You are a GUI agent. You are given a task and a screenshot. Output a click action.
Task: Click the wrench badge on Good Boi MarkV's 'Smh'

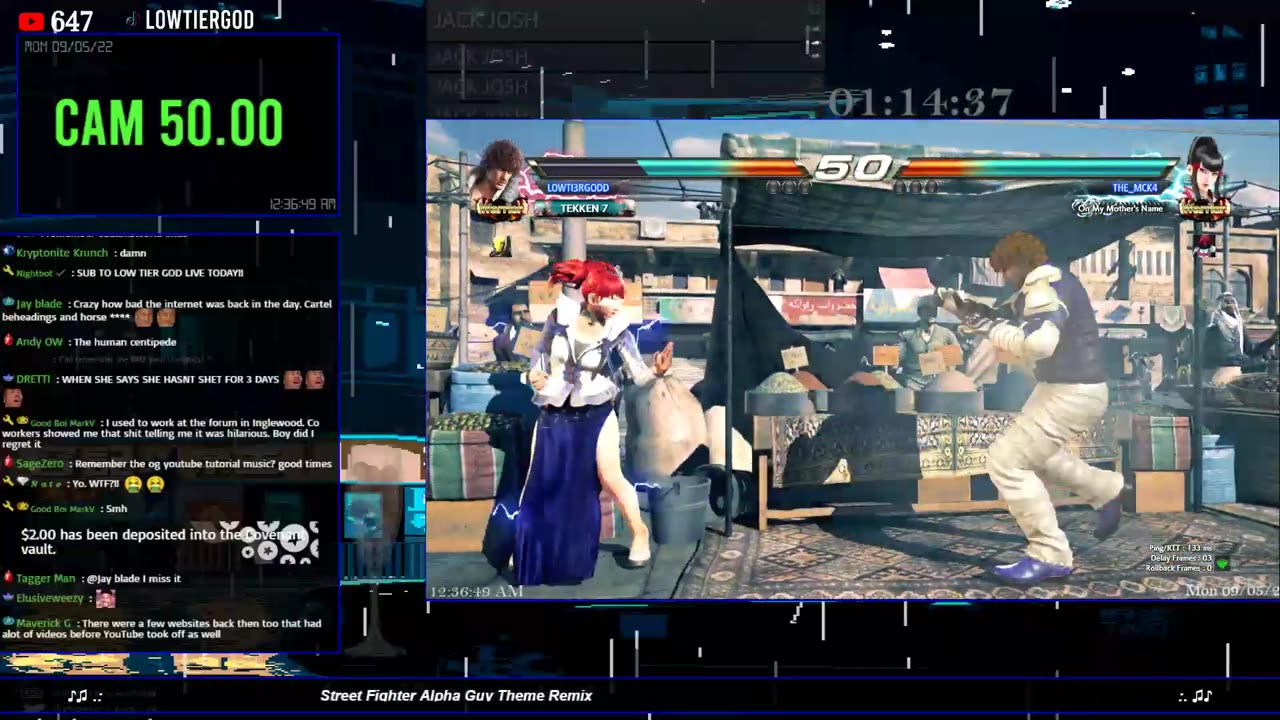pos(8,508)
